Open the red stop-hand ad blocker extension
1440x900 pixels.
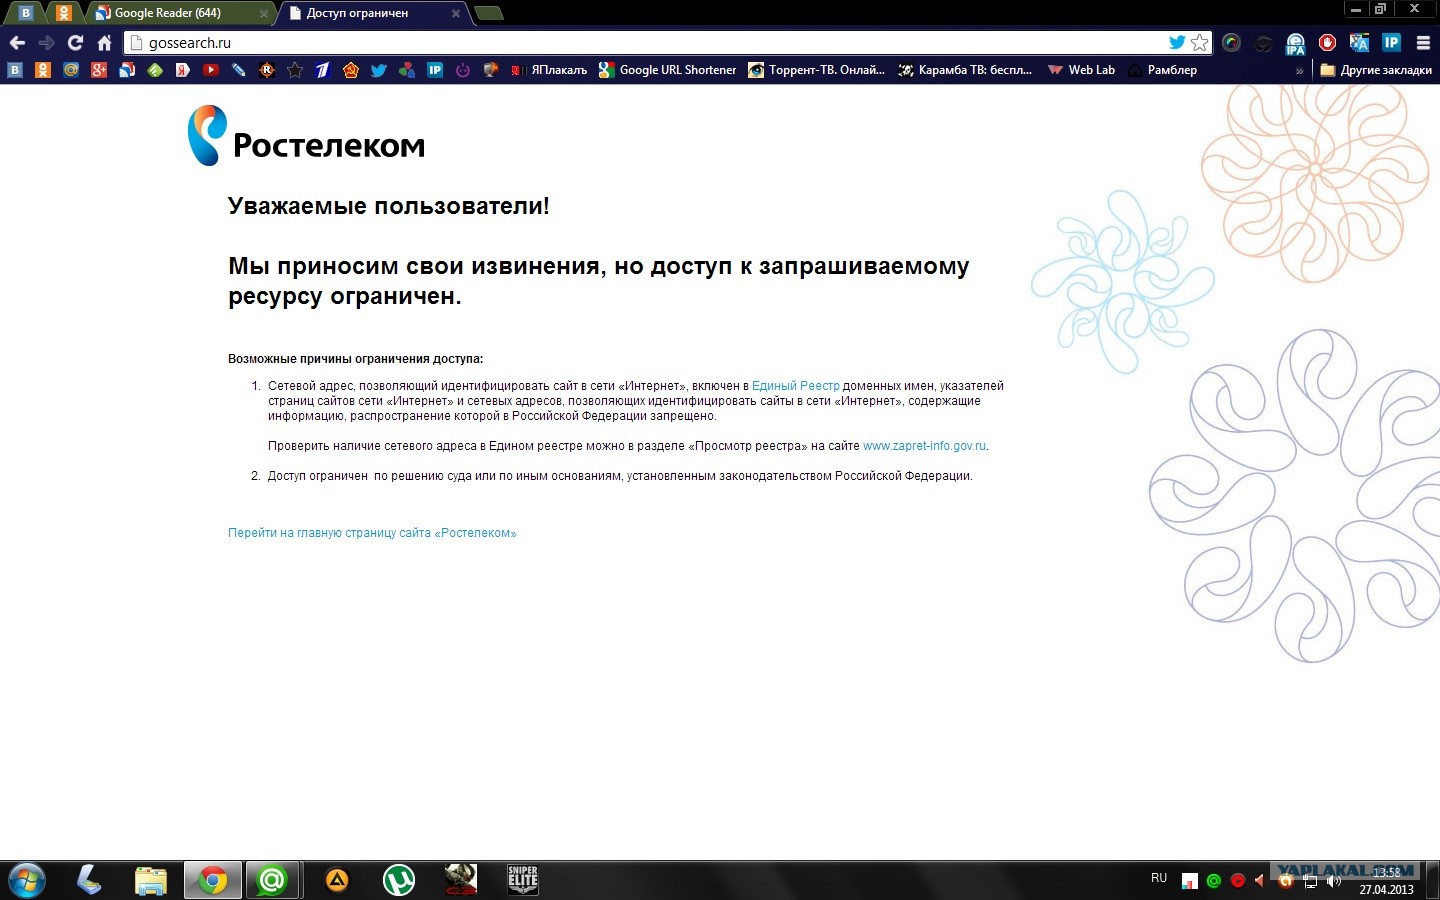click(x=1327, y=43)
